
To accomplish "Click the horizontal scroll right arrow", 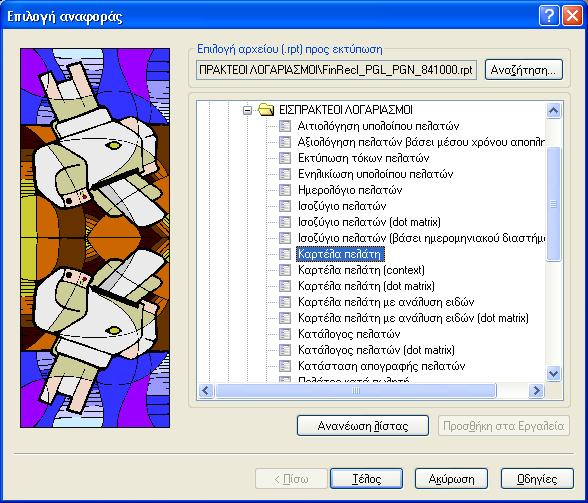I will click(536, 391).
